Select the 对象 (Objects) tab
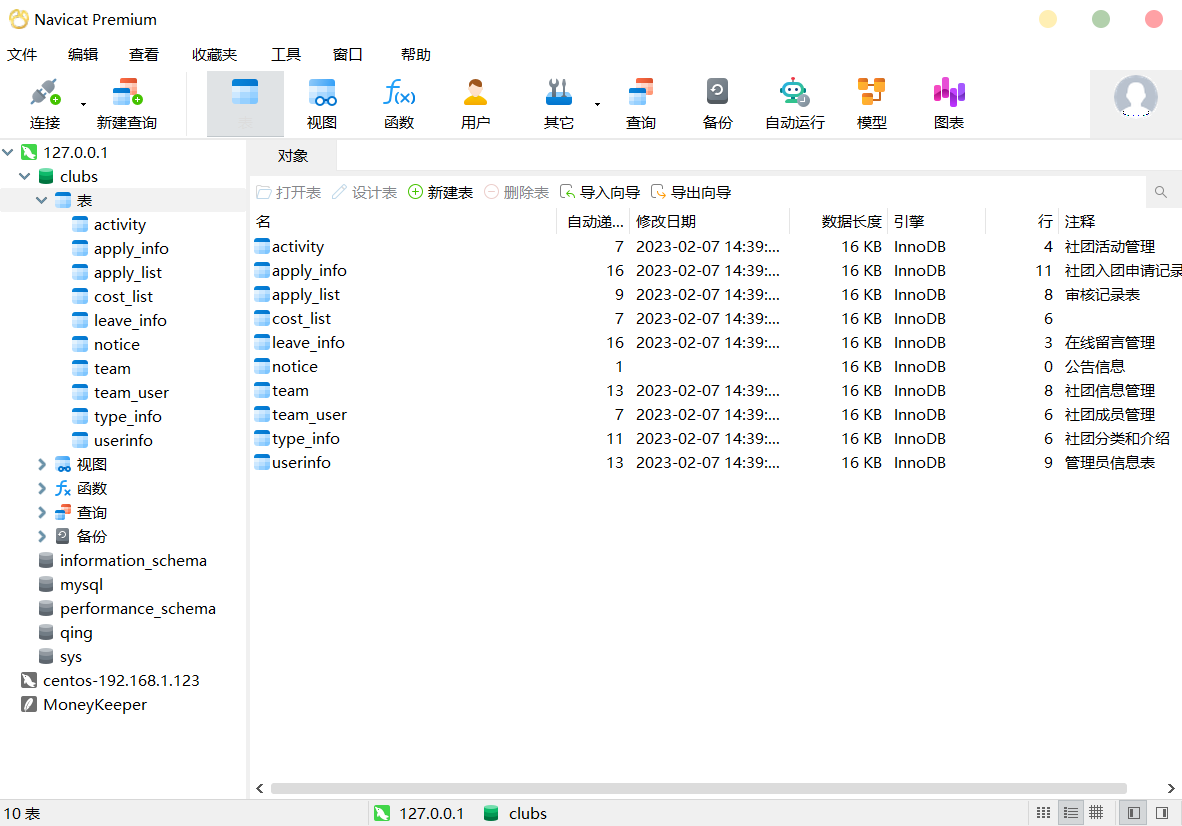Image resolution: width=1182 pixels, height=826 pixels. [292, 156]
